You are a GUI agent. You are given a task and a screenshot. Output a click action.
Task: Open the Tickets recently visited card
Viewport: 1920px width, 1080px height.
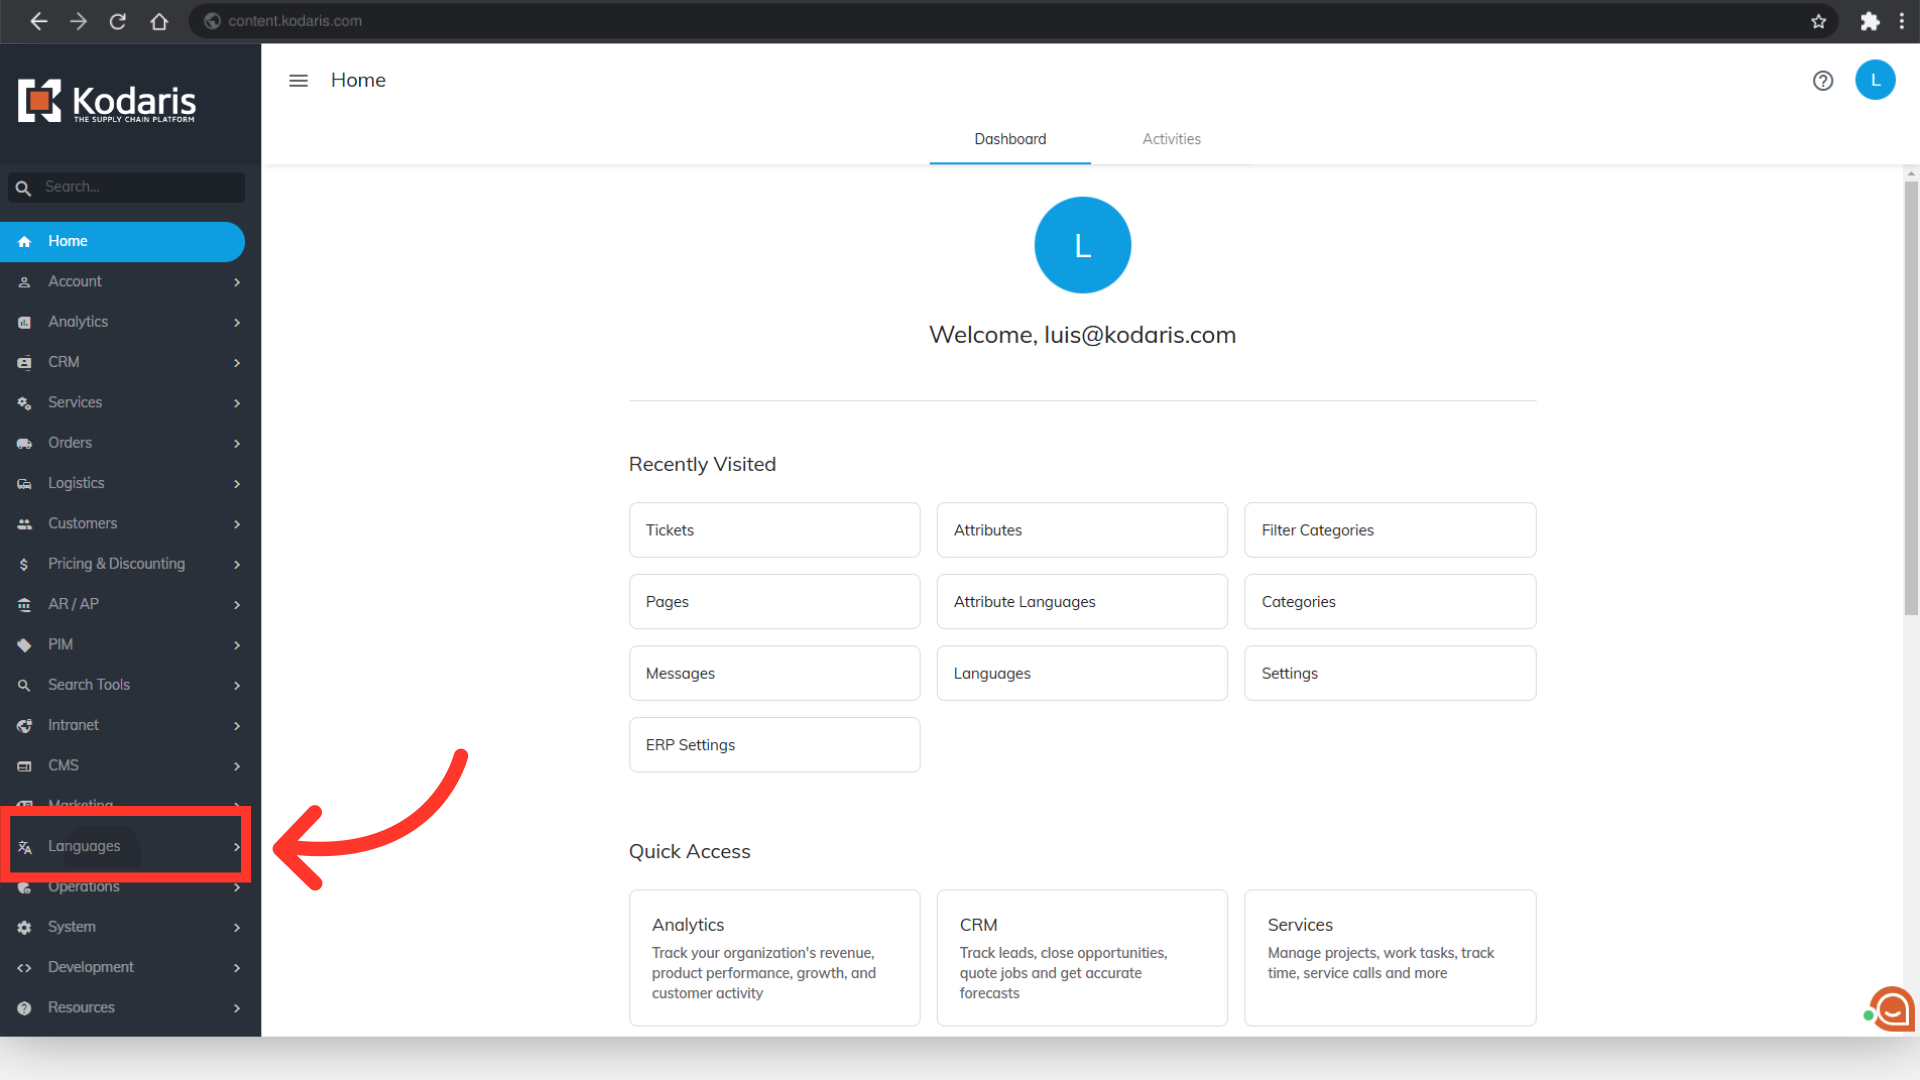(x=774, y=530)
